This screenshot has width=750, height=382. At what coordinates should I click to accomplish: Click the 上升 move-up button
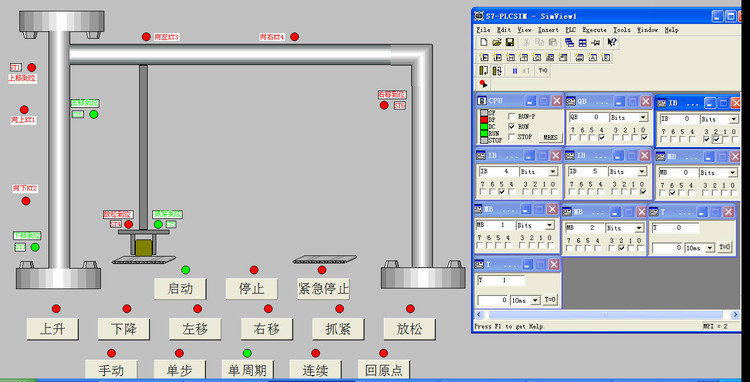point(53,329)
